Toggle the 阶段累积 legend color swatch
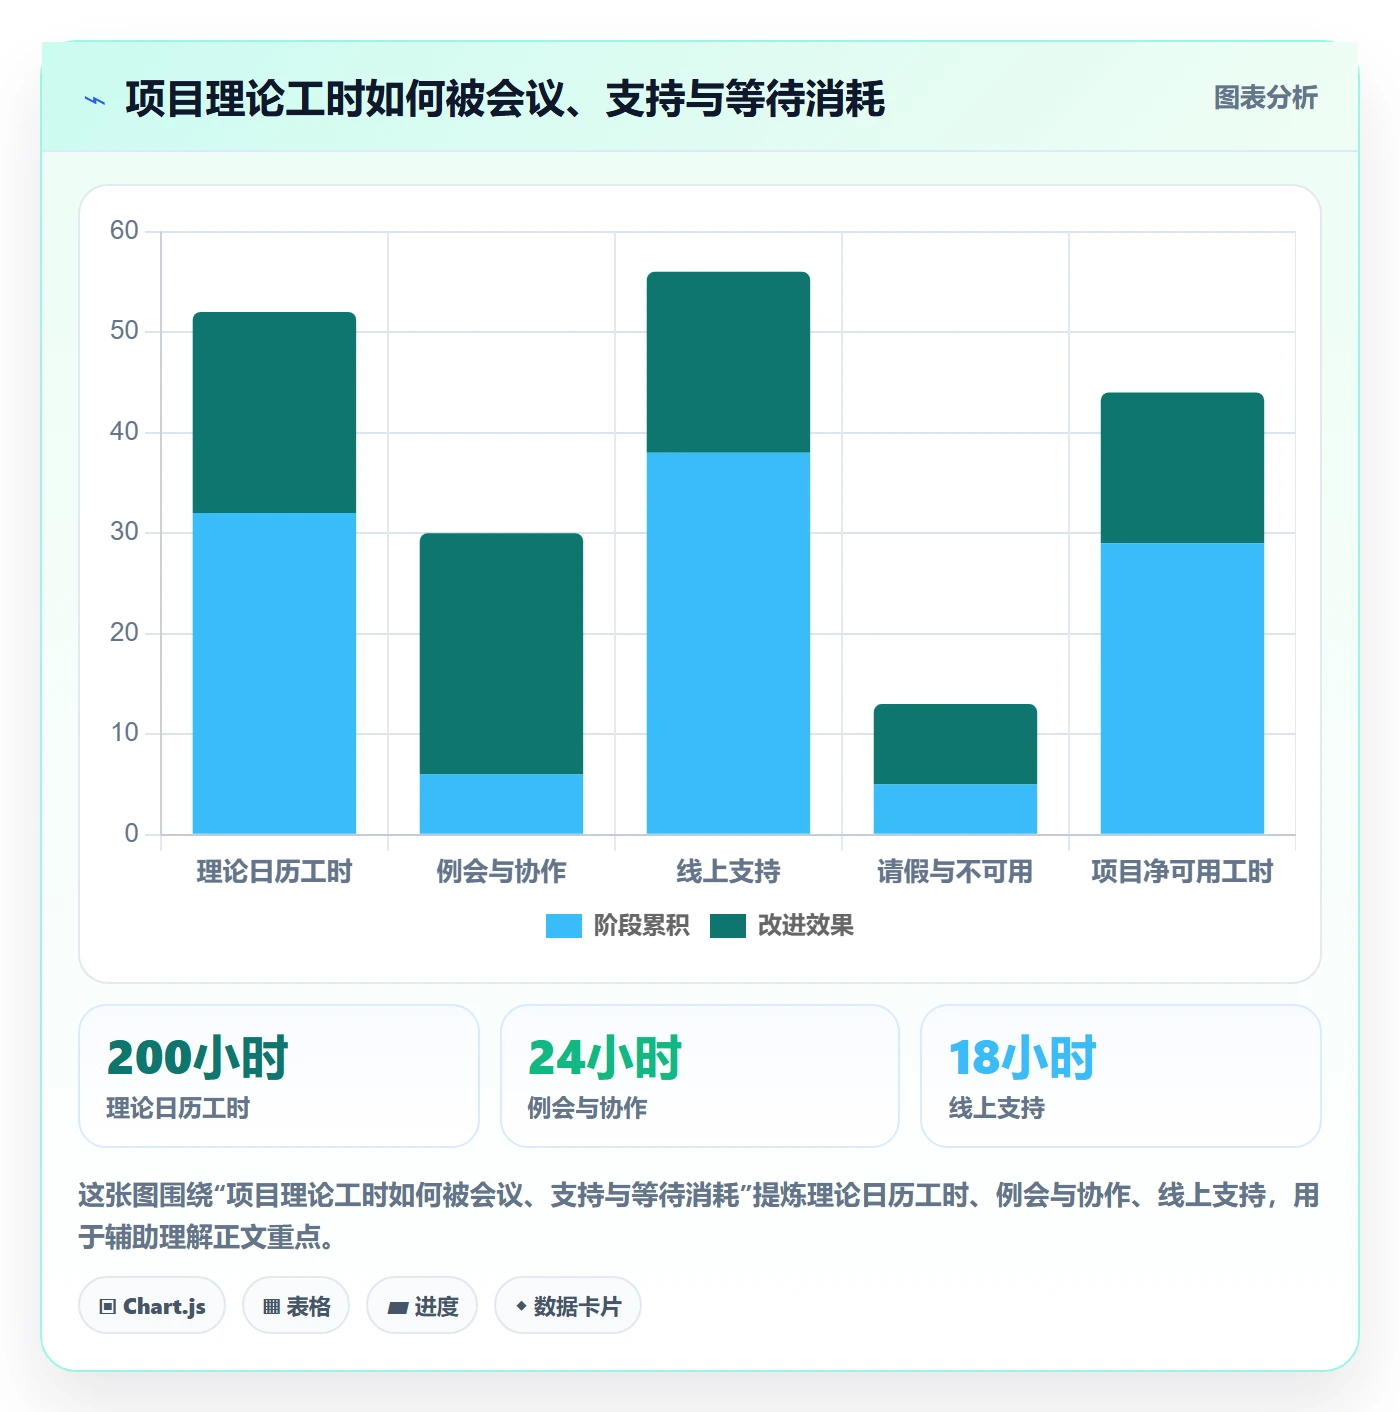Viewport: 1400px width, 1412px height. point(563,926)
